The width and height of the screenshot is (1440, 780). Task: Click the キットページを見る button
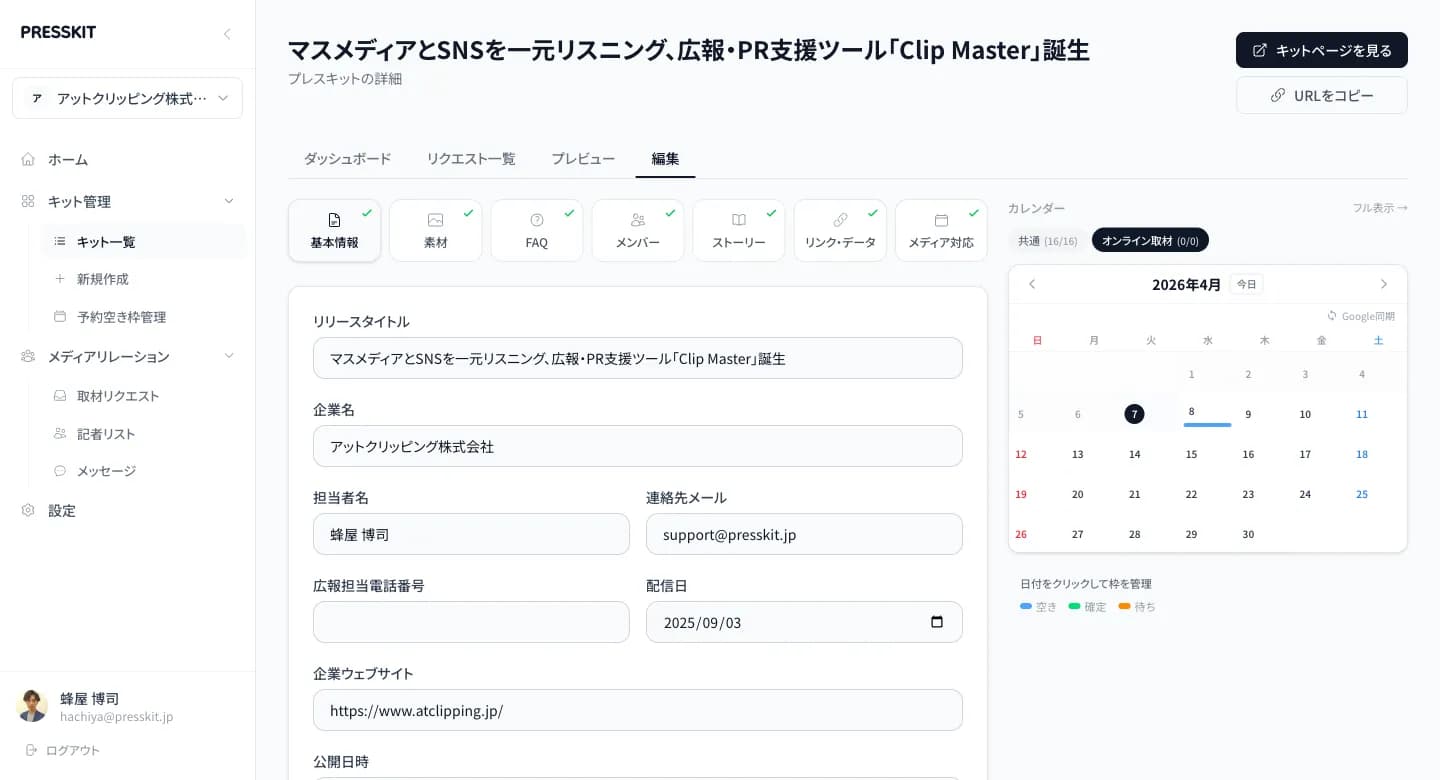[1322, 50]
